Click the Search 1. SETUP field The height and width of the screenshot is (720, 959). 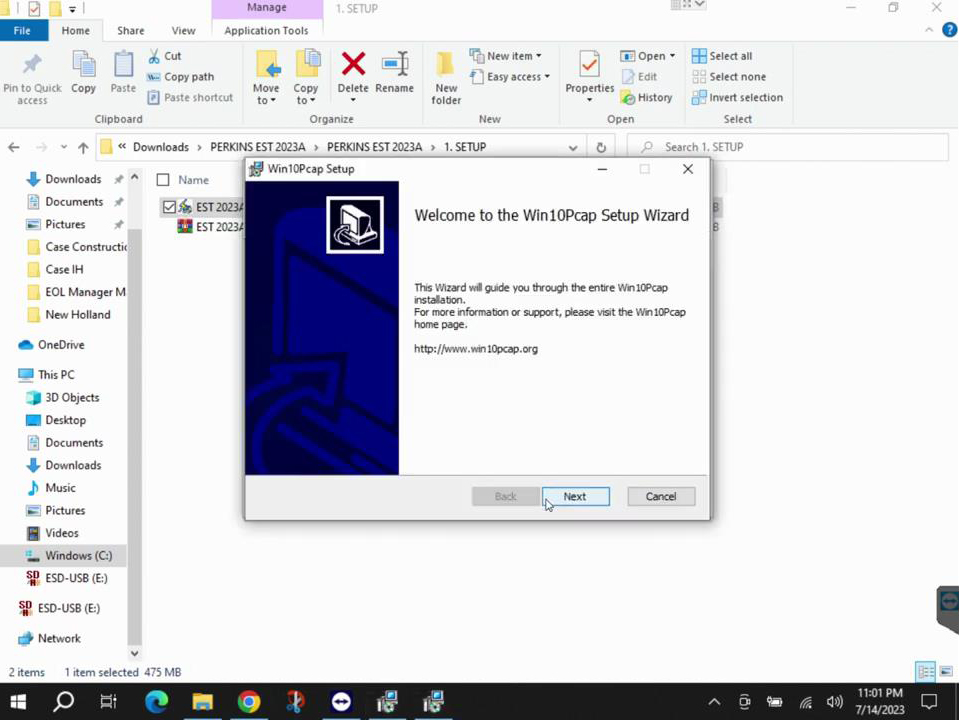pos(788,147)
